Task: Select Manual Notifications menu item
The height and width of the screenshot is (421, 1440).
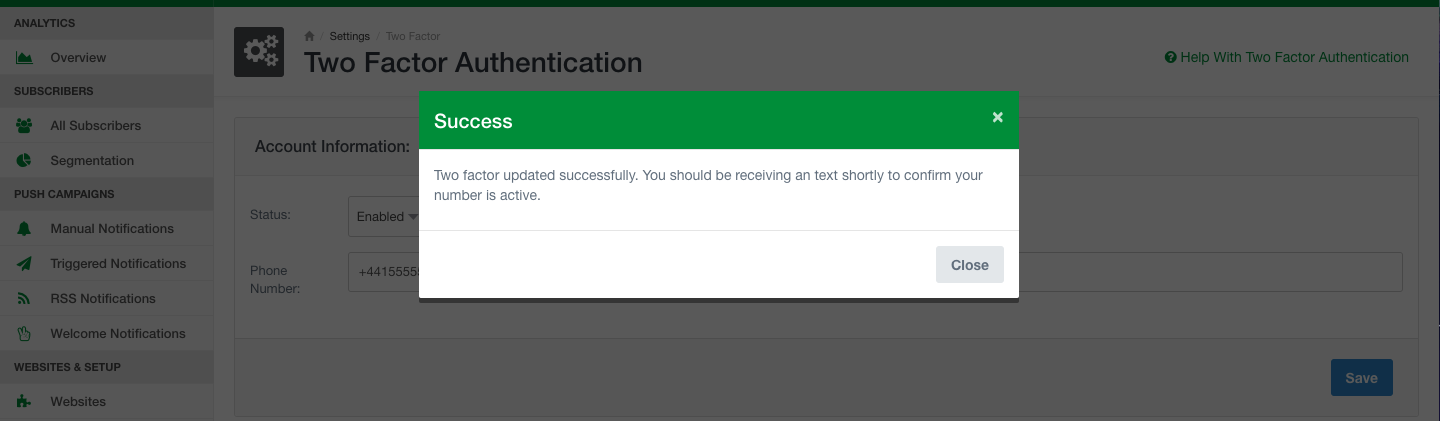Action: [112, 229]
